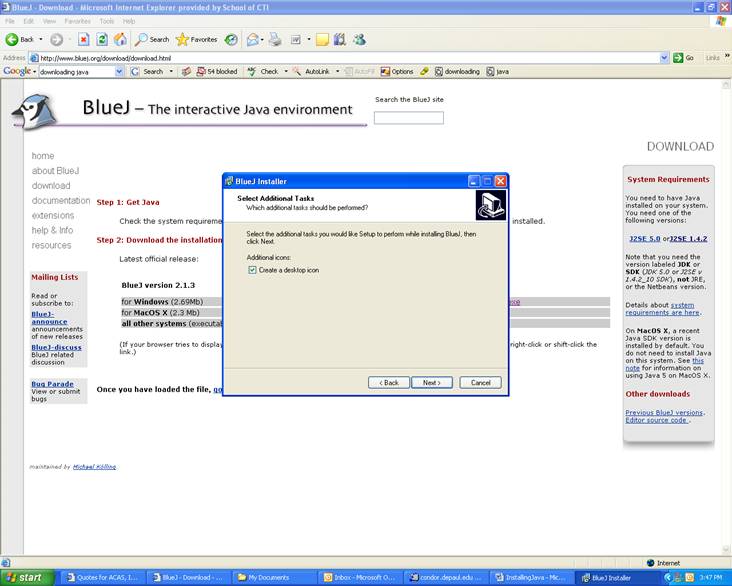The height and width of the screenshot is (586, 732).
Task: Switch to Inbox - Microsoft Outlook taskbar item
Action: coord(359,578)
